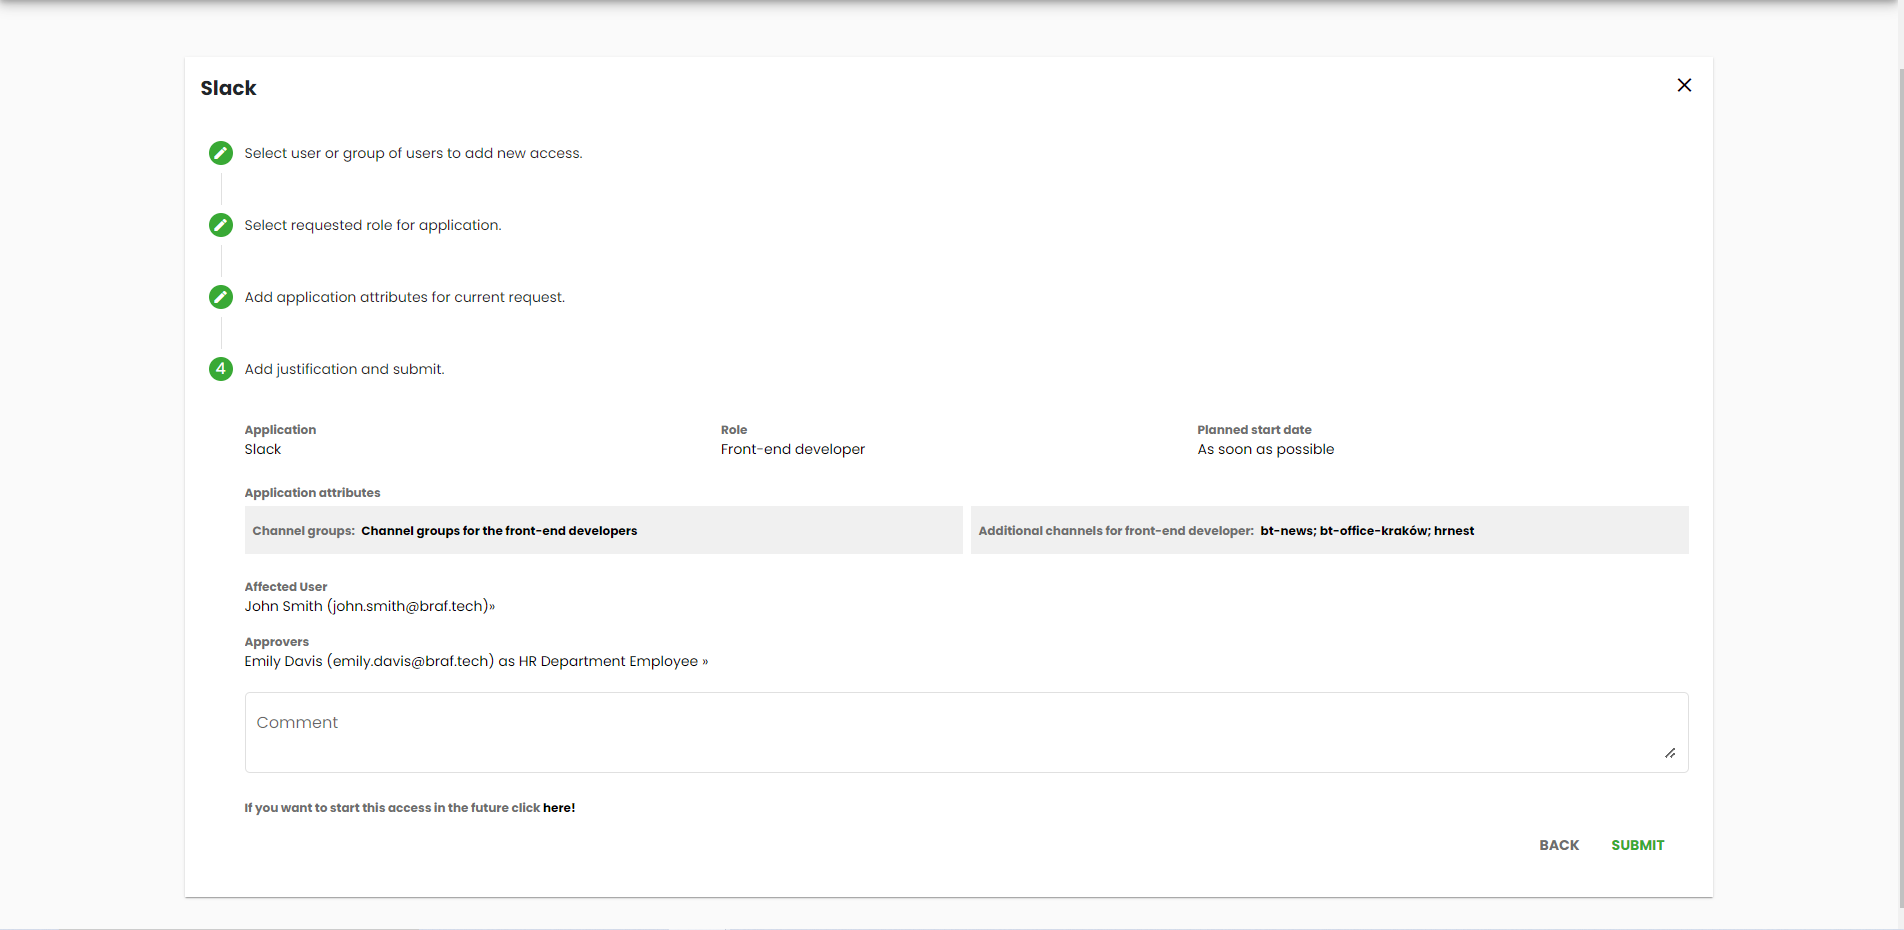The width and height of the screenshot is (1904, 930).
Task: Select the 'Add justification and submit' step label
Action: (344, 369)
